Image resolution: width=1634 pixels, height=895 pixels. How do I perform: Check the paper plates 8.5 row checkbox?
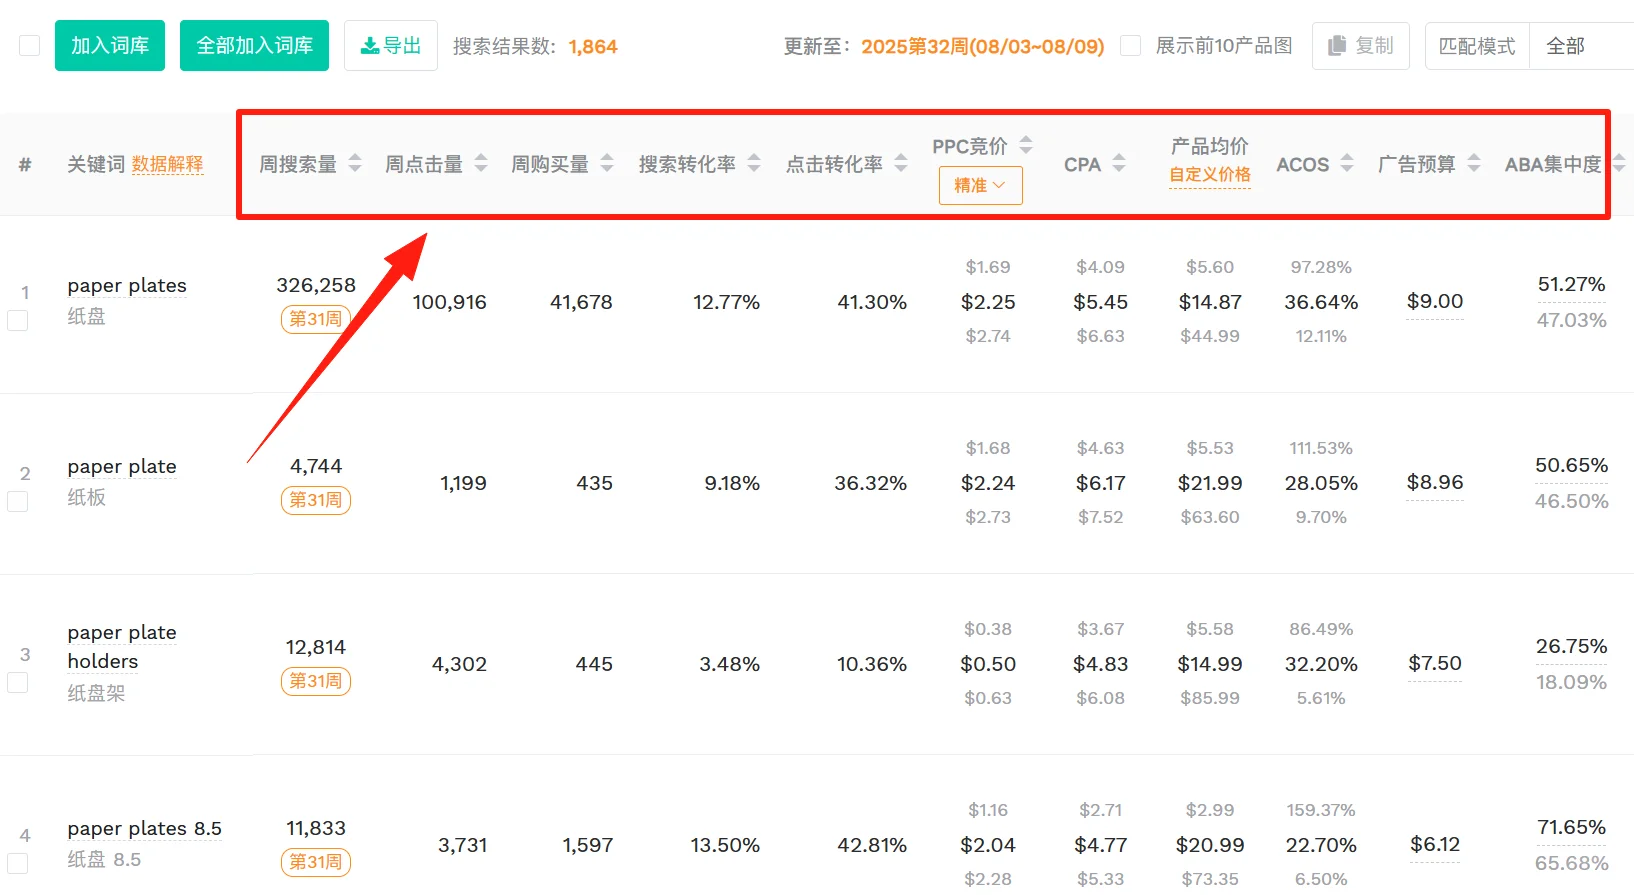click(x=18, y=863)
